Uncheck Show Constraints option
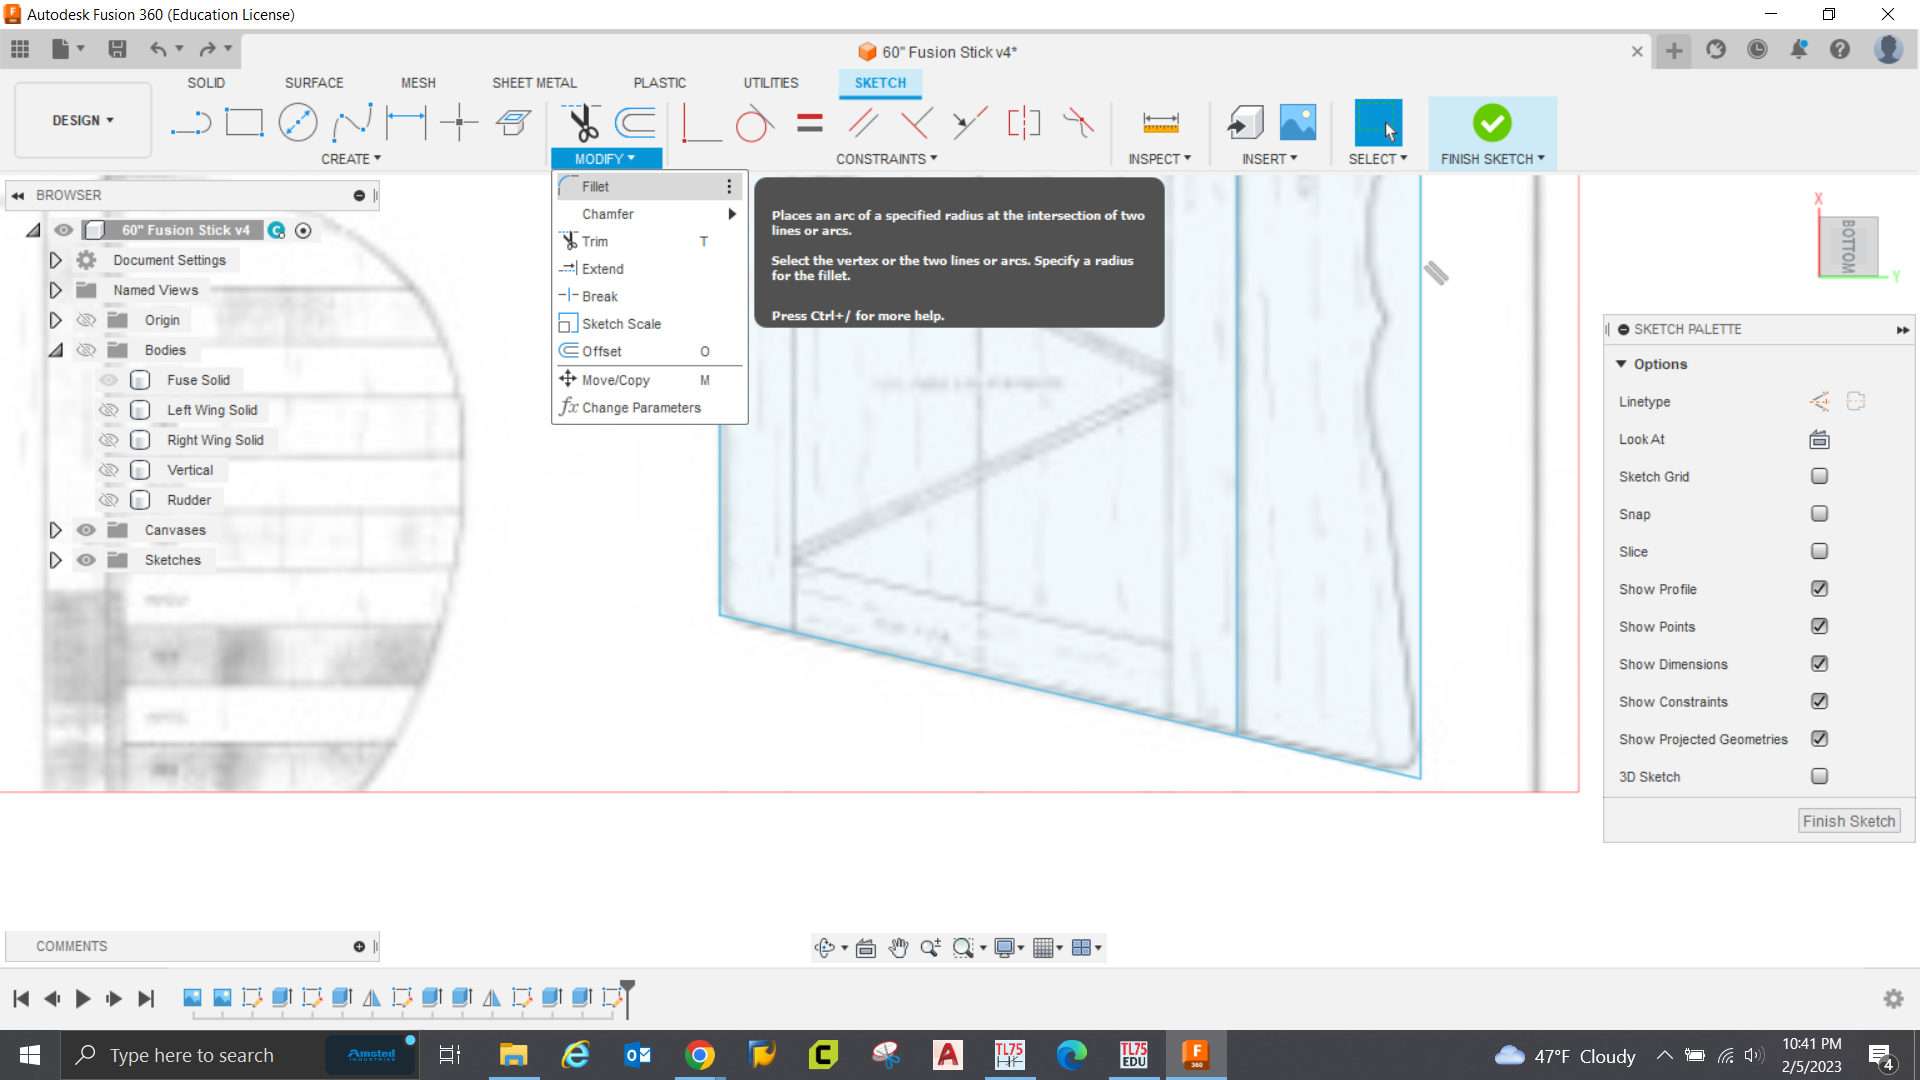Screen dimensions: 1920x1080 (x=1819, y=702)
